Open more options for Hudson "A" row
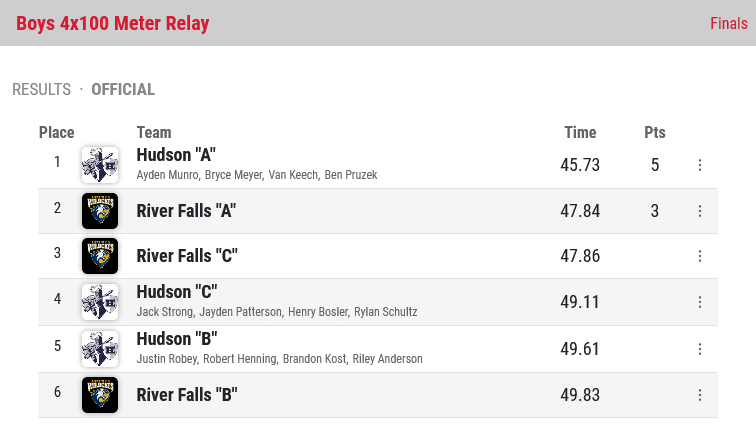Screen dimensions: 756x427 click(700, 165)
